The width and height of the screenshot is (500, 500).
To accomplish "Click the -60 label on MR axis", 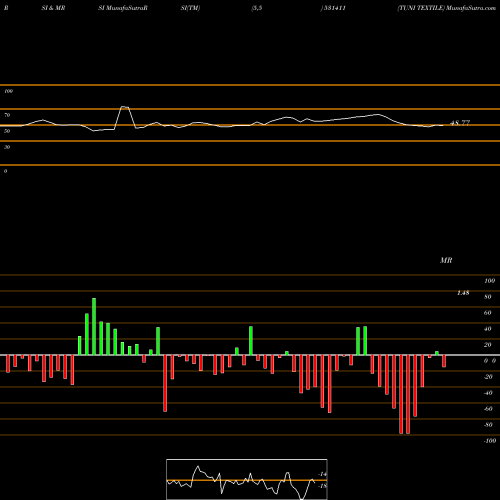I will (x=488, y=409).
